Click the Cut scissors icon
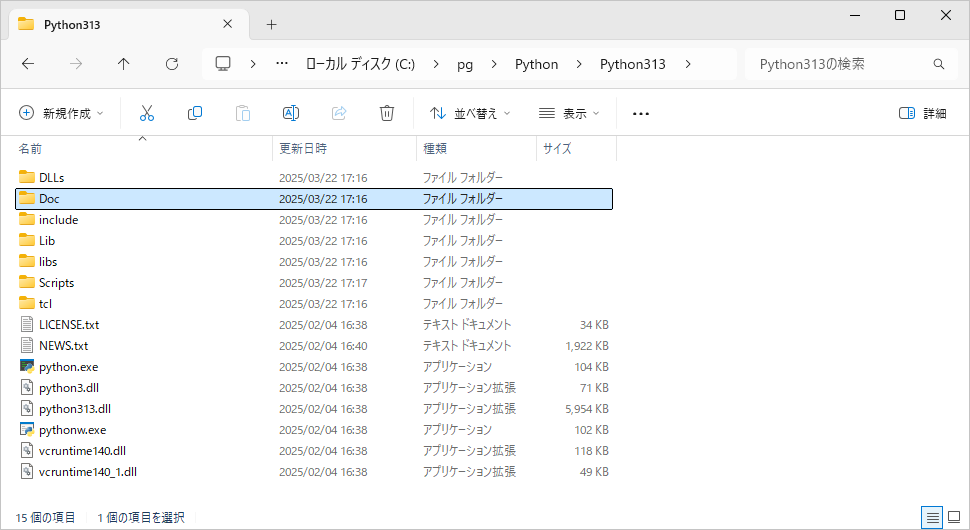 147,113
